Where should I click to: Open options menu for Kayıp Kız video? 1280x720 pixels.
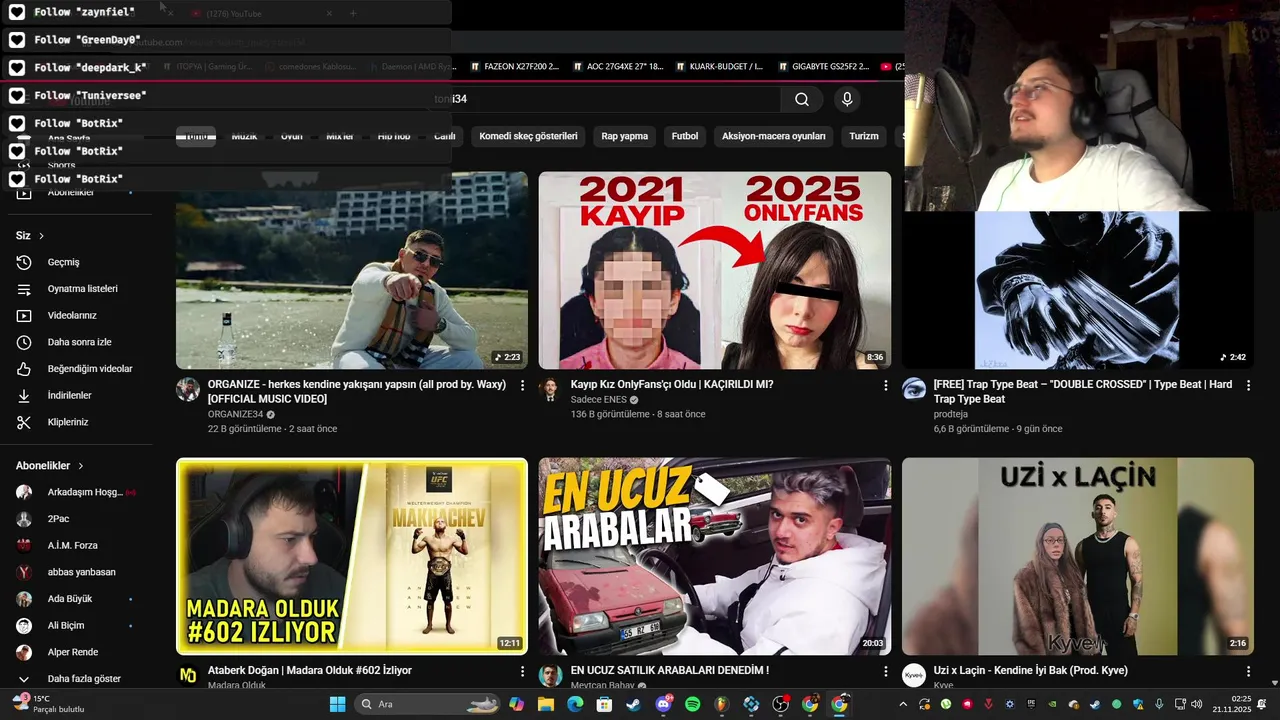[885, 385]
